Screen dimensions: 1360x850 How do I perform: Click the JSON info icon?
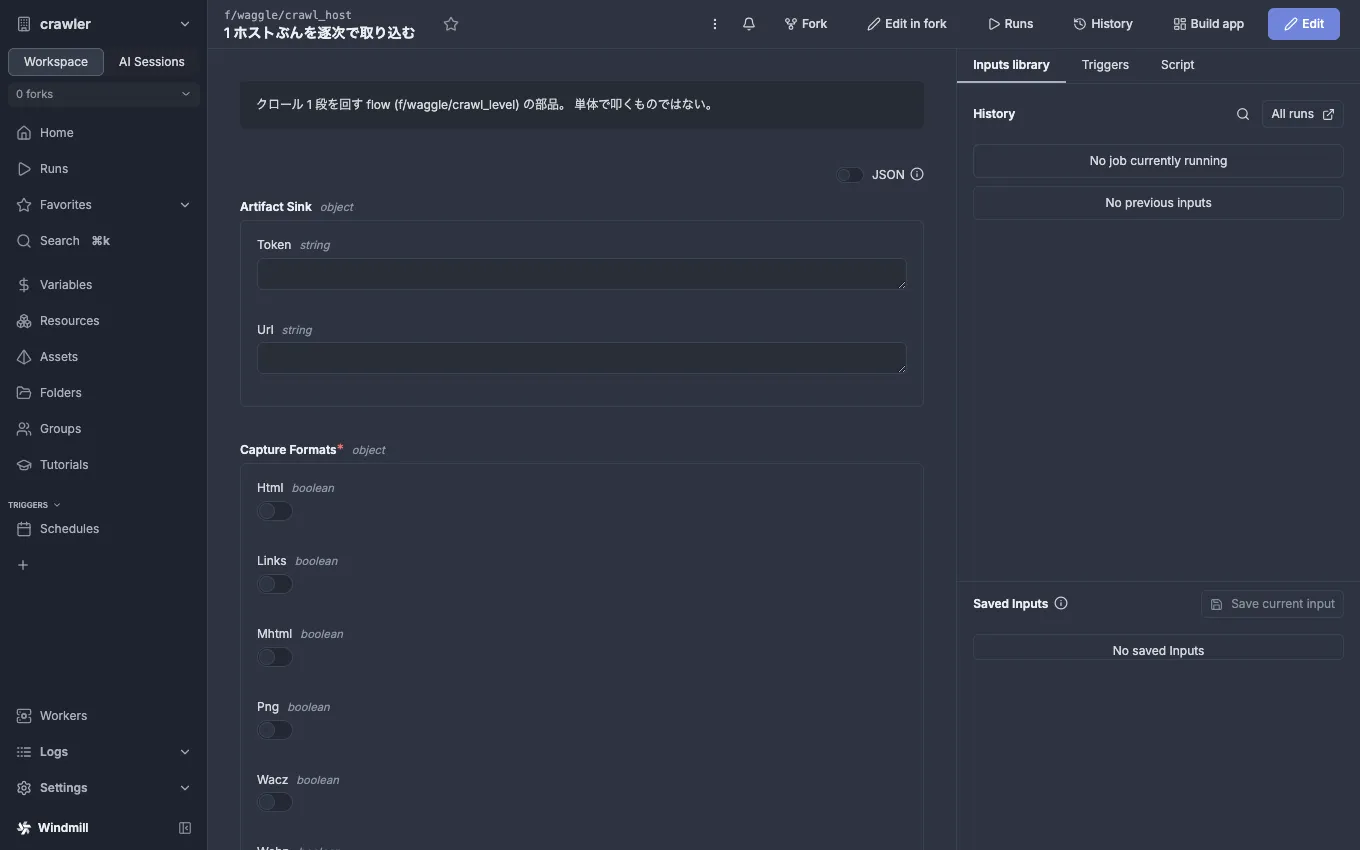click(x=917, y=174)
